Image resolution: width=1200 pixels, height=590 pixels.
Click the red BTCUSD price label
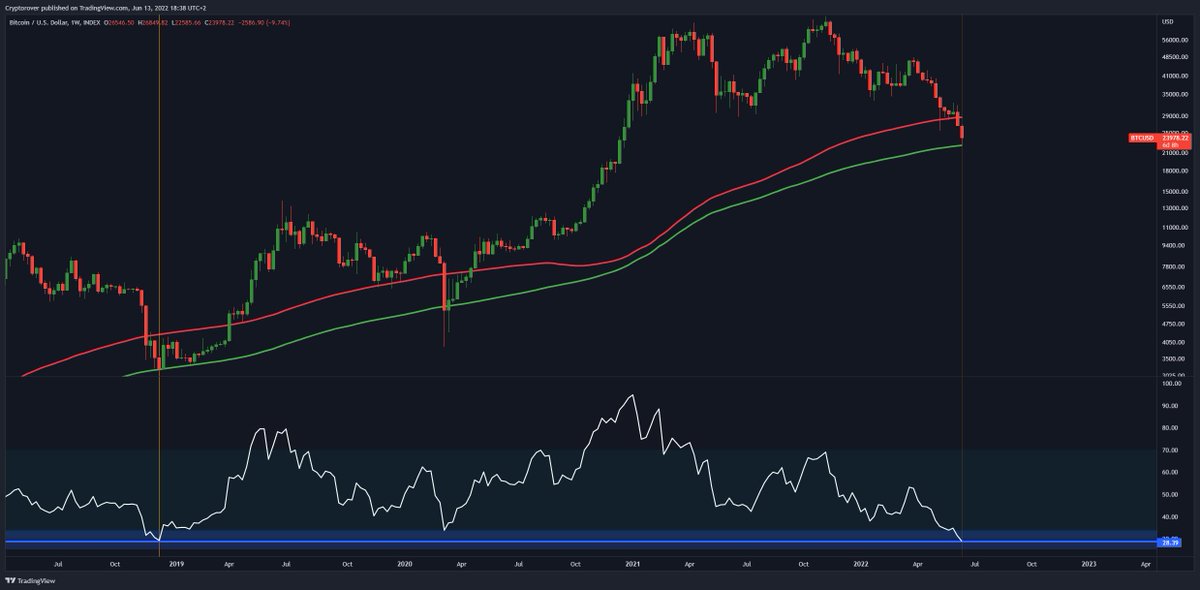pyautogui.click(x=1143, y=138)
